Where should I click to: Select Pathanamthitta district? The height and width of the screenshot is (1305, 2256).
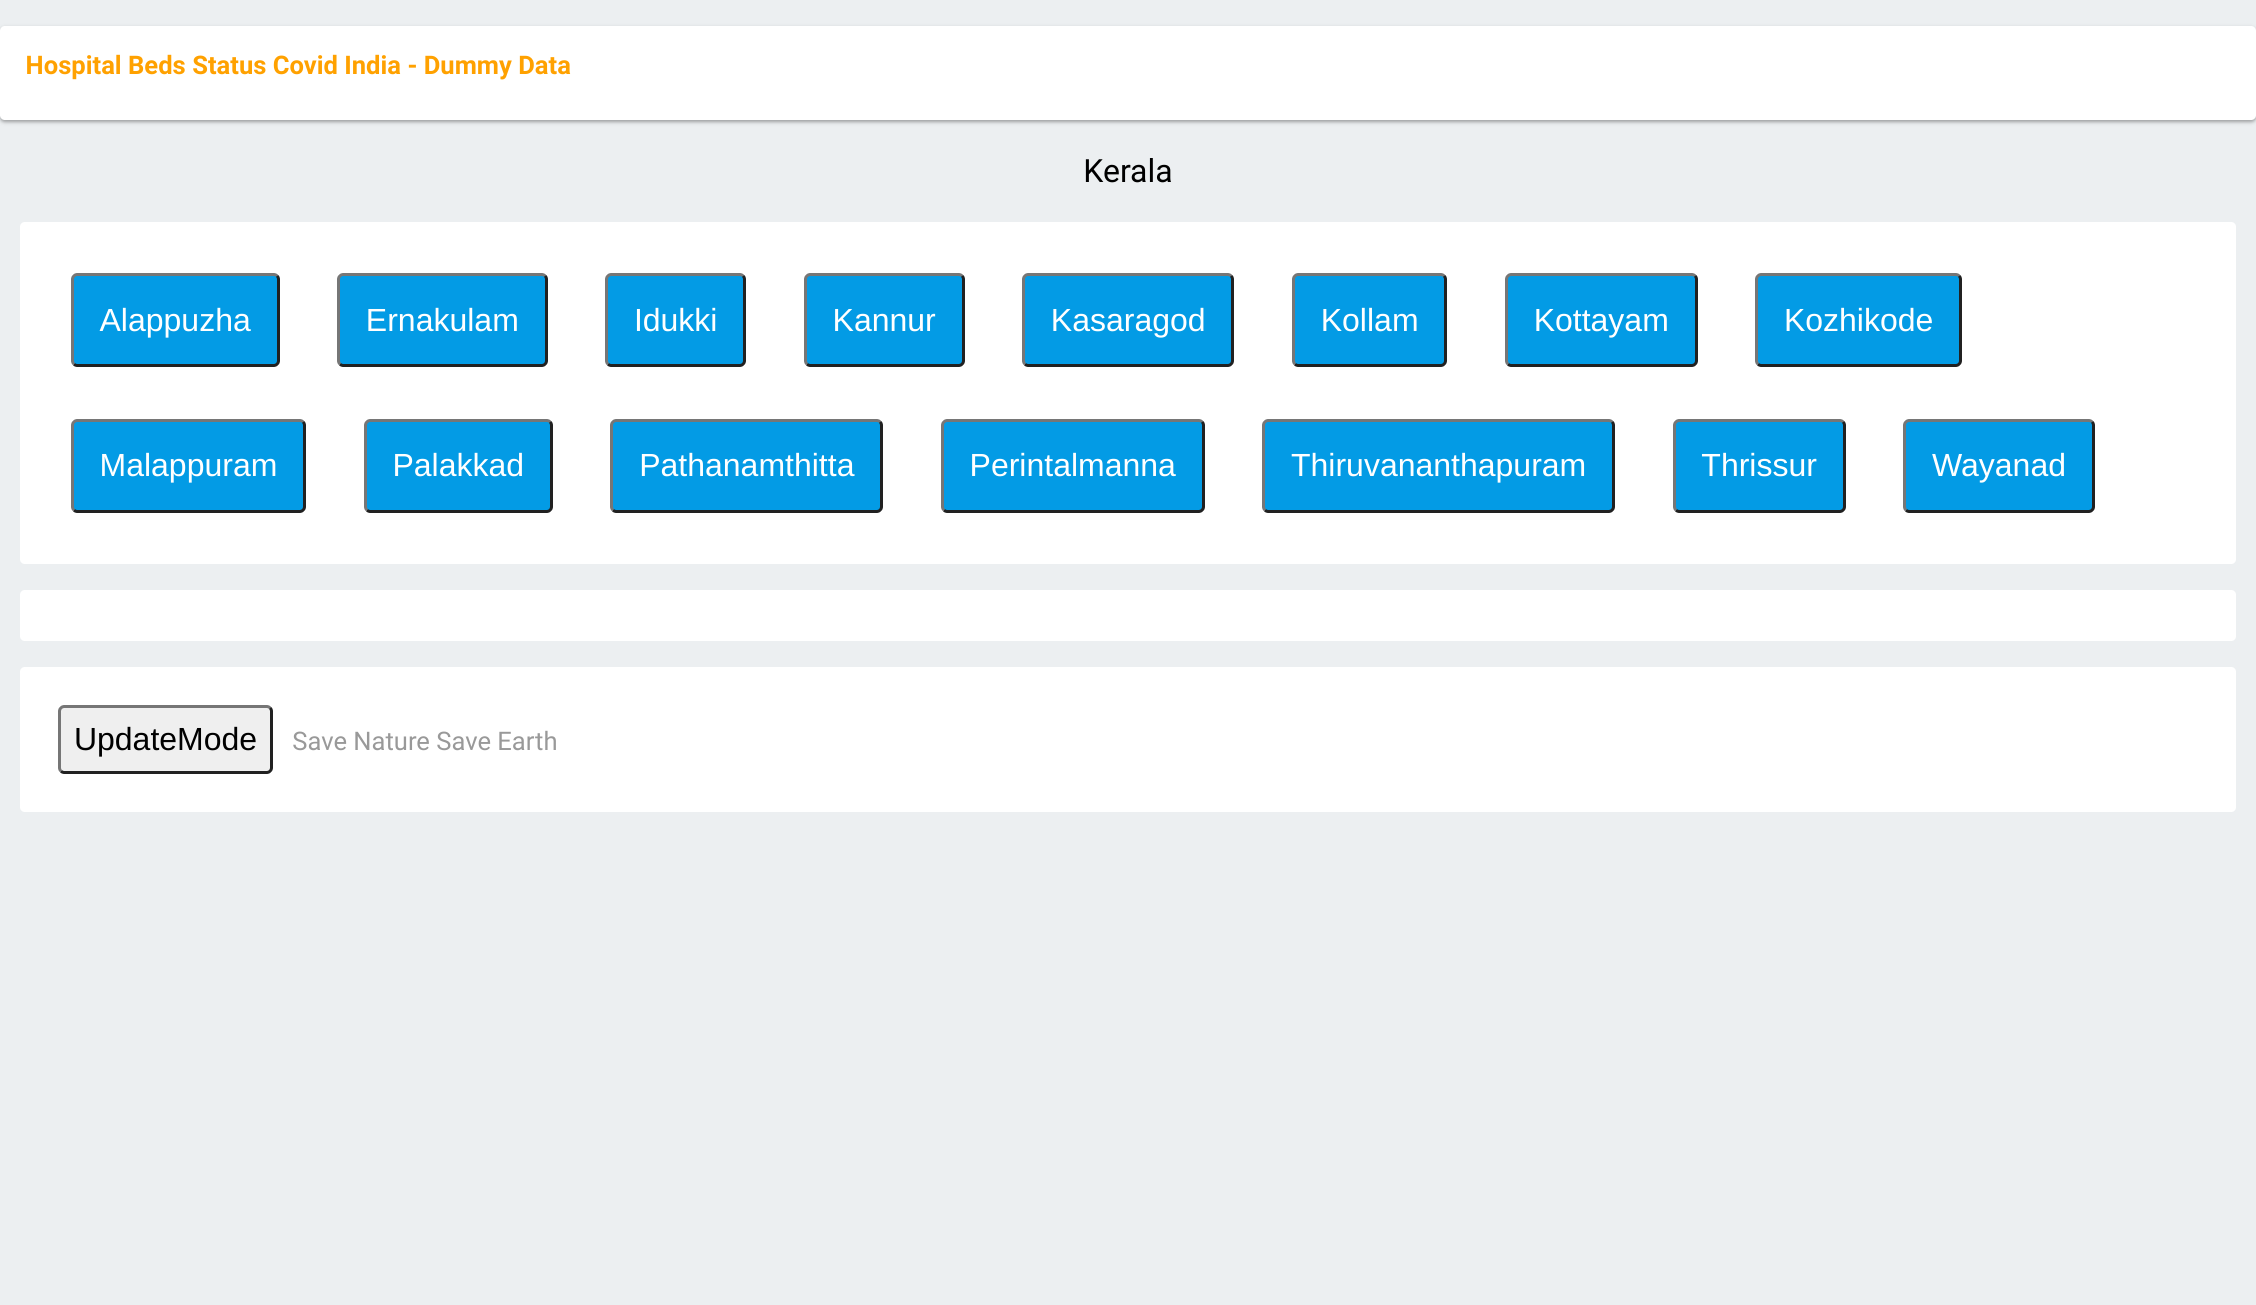[x=746, y=466]
